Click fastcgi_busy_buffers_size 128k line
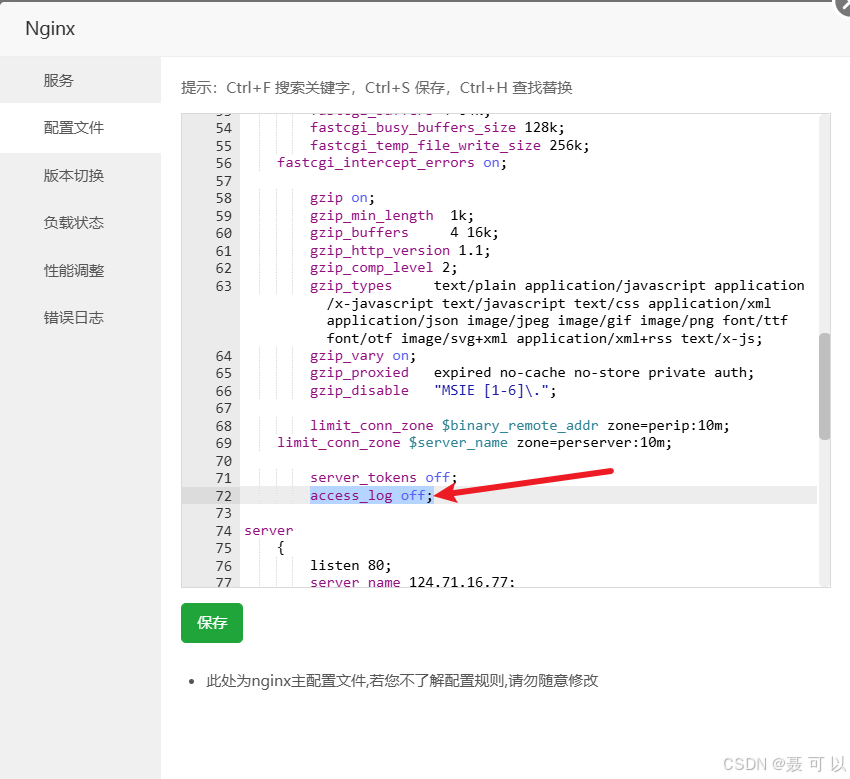Viewport: 850px width, 779px height. point(437,128)
